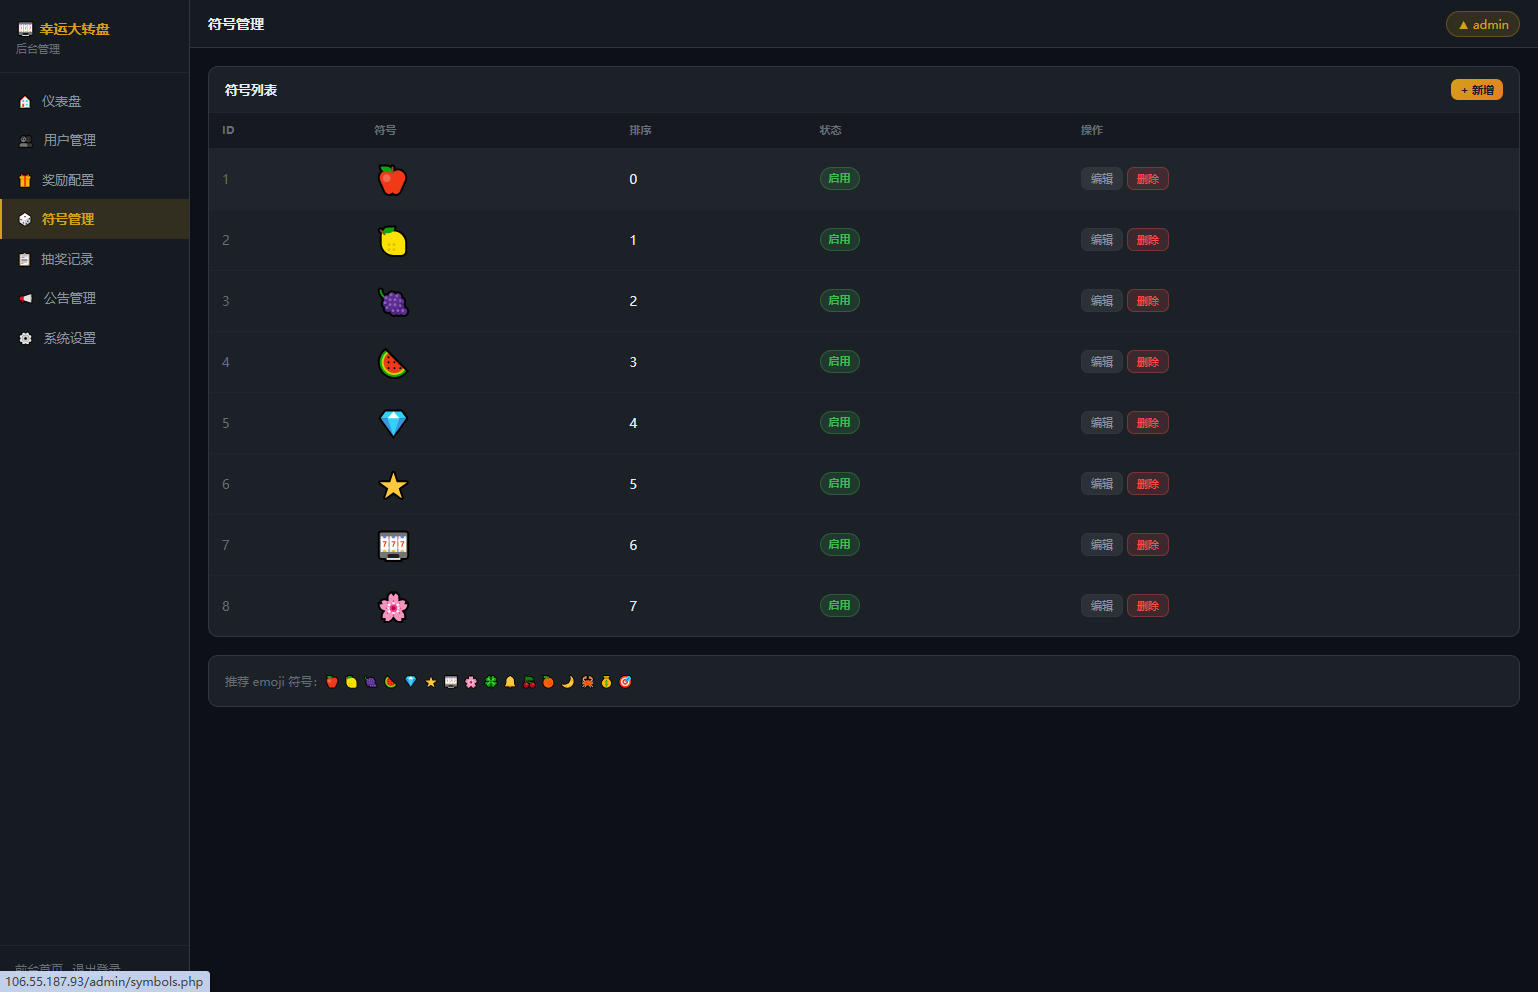Click the 新增 add button
The height and width of the screenshot is (992, 1538).
(x=1477, y=90)
